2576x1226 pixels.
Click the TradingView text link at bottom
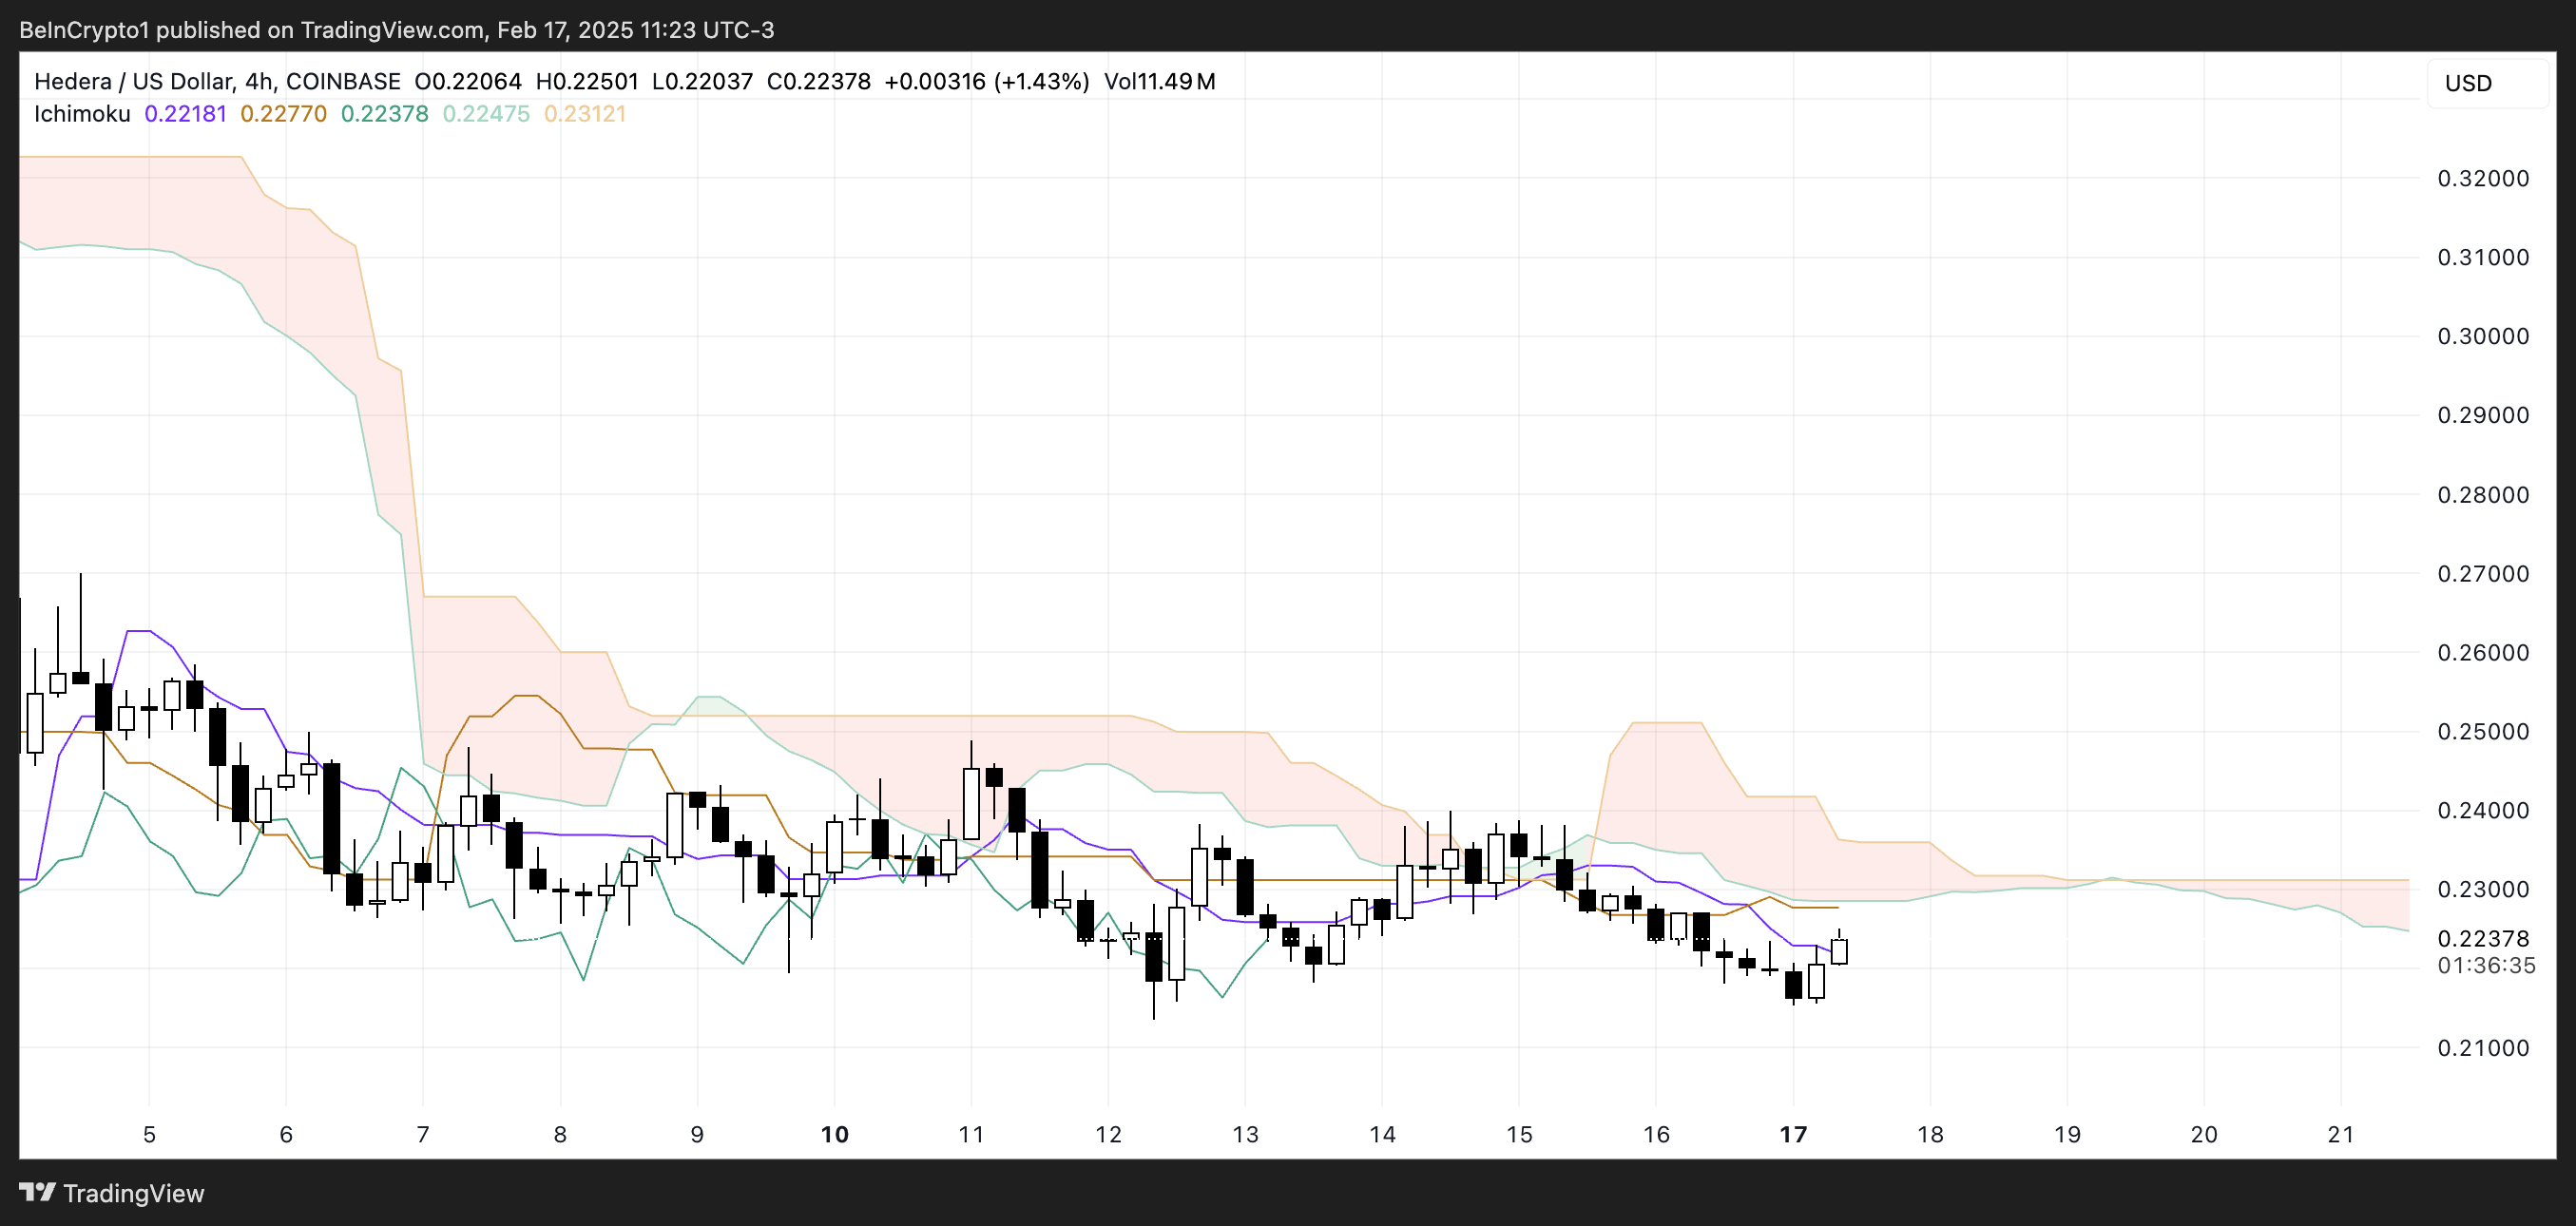pyautogui.click(x=133, y=1193)
